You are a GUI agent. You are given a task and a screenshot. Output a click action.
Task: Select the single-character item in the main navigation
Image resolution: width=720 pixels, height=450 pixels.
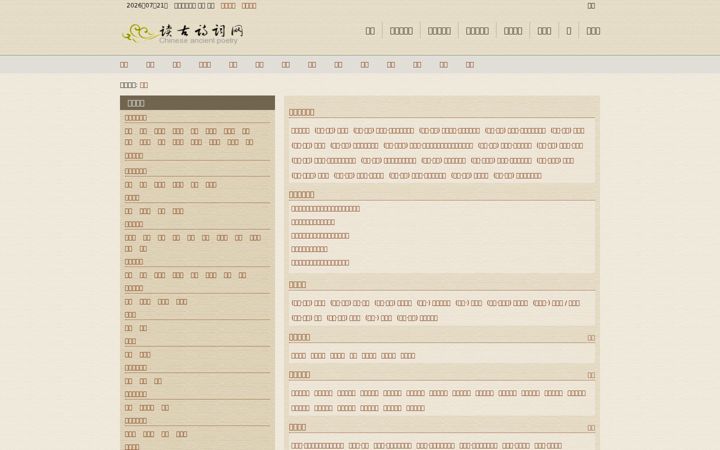coord(568,31)
